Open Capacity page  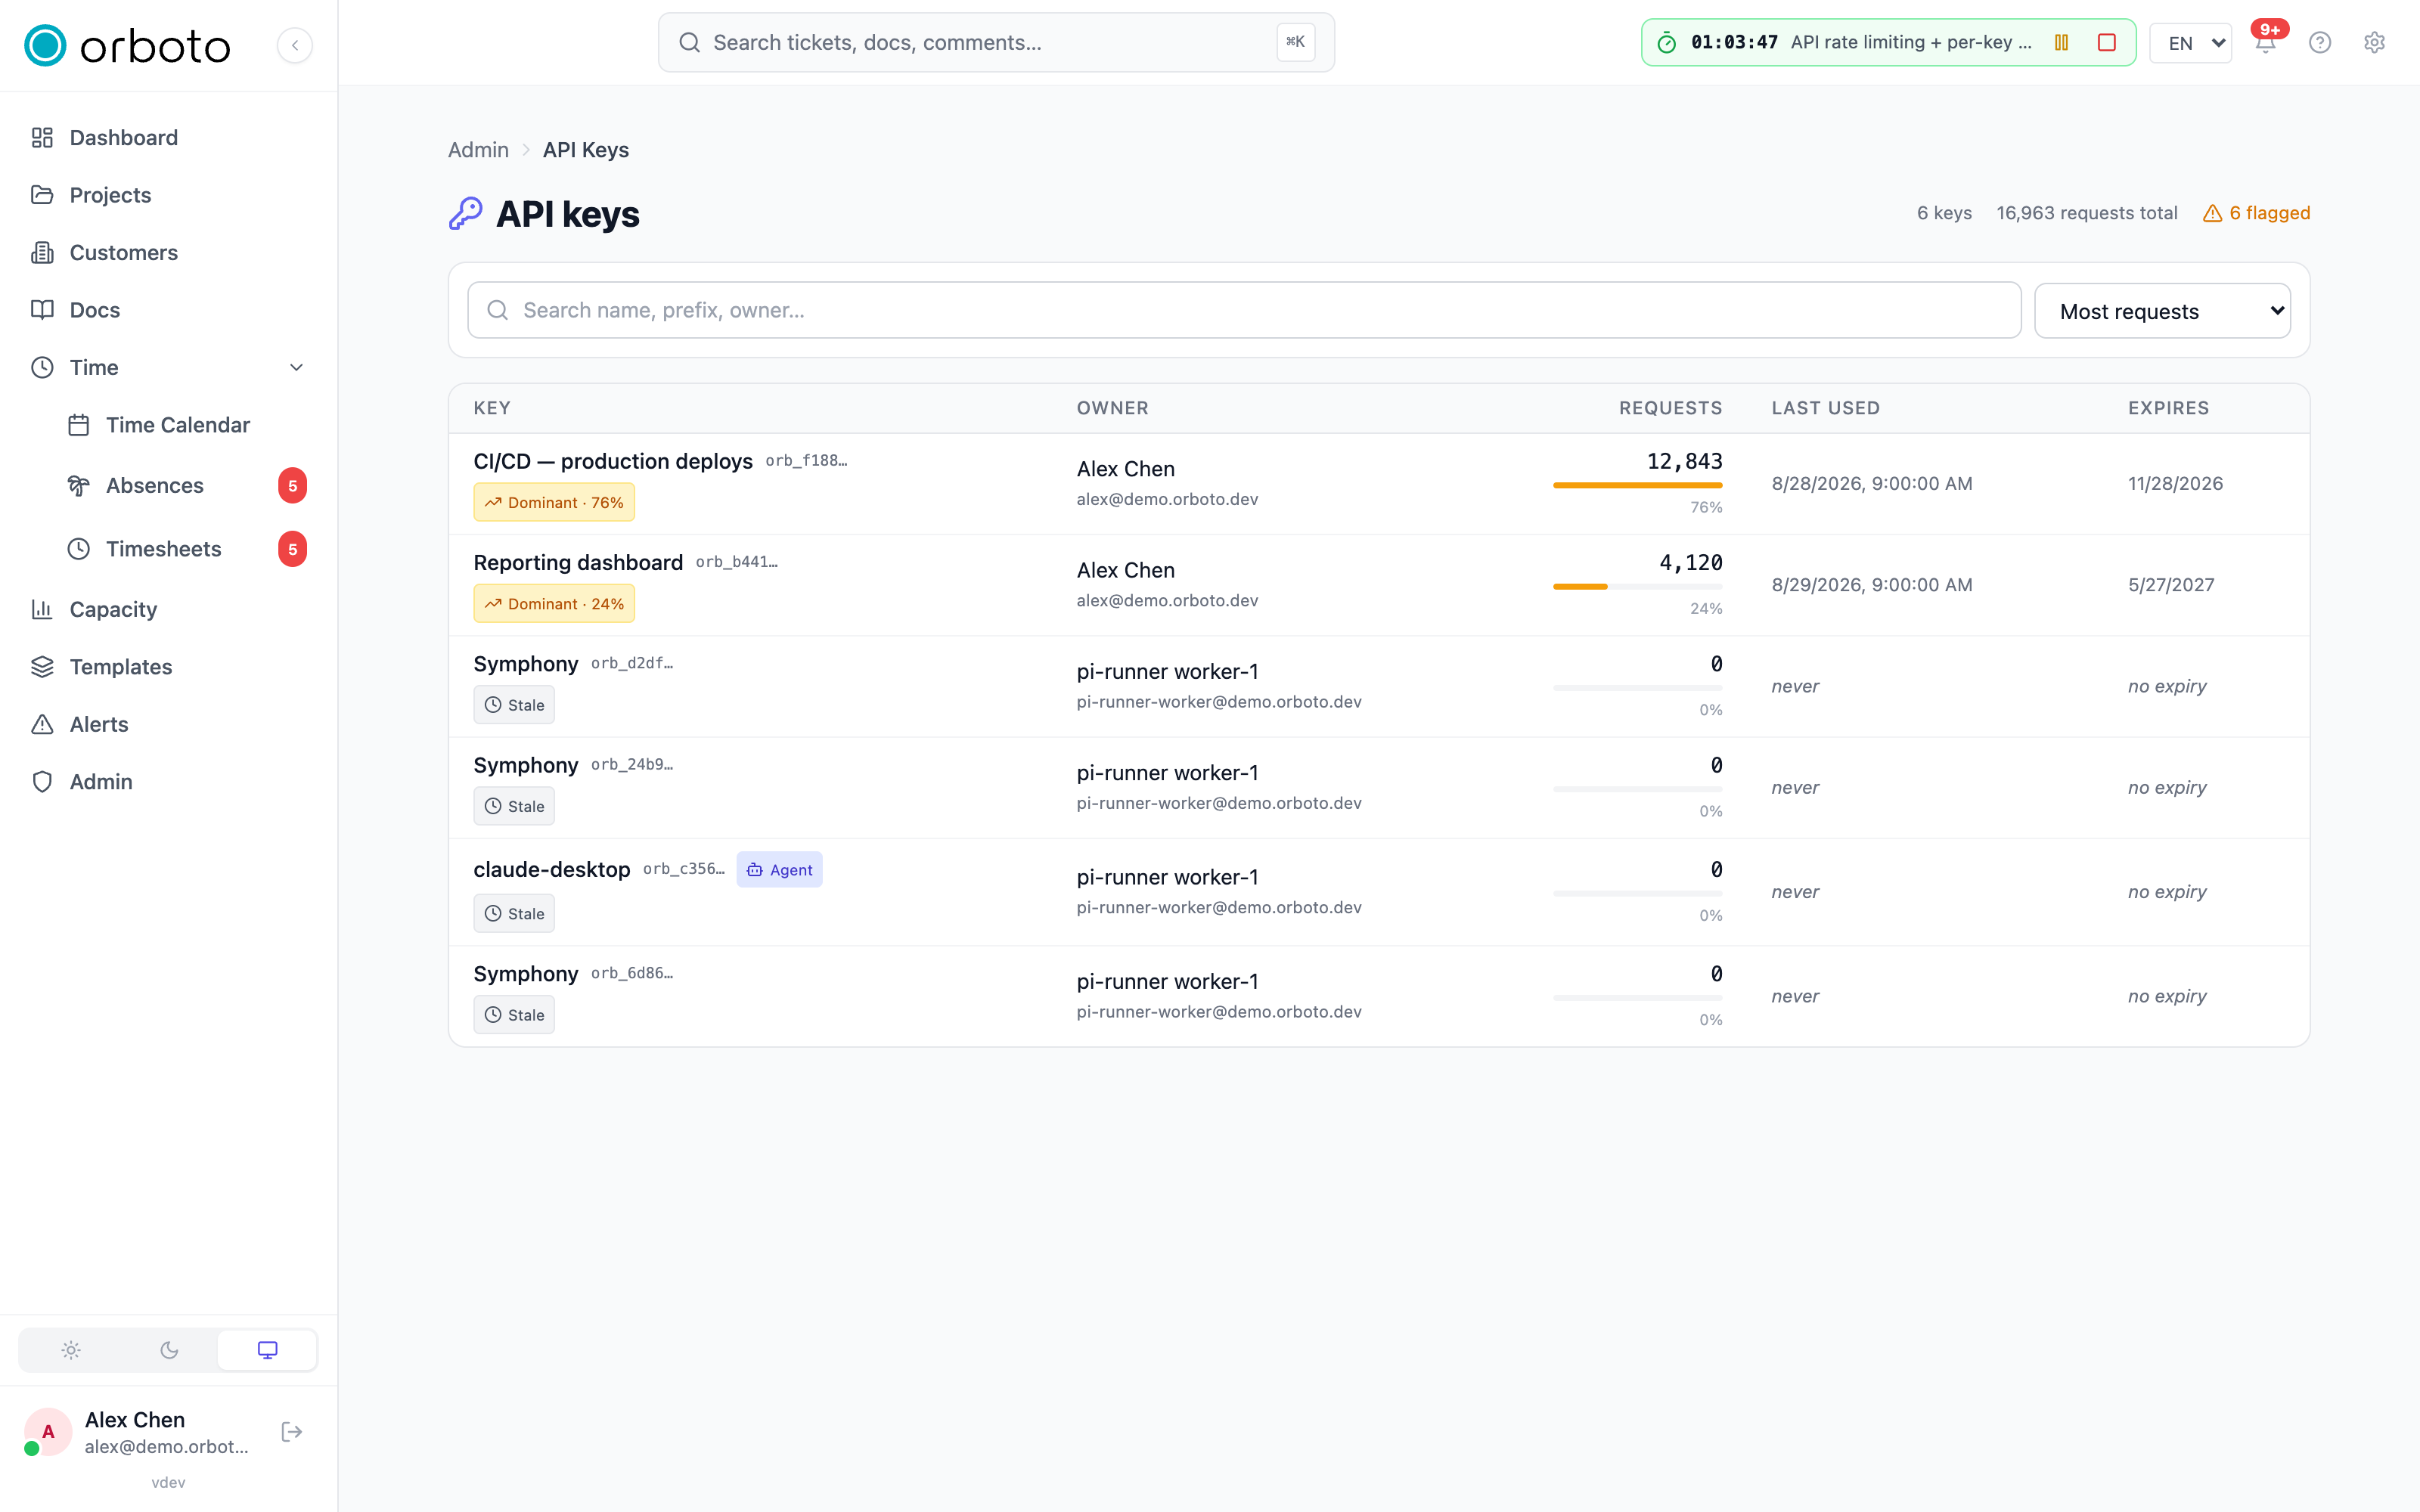click(113, 609)
